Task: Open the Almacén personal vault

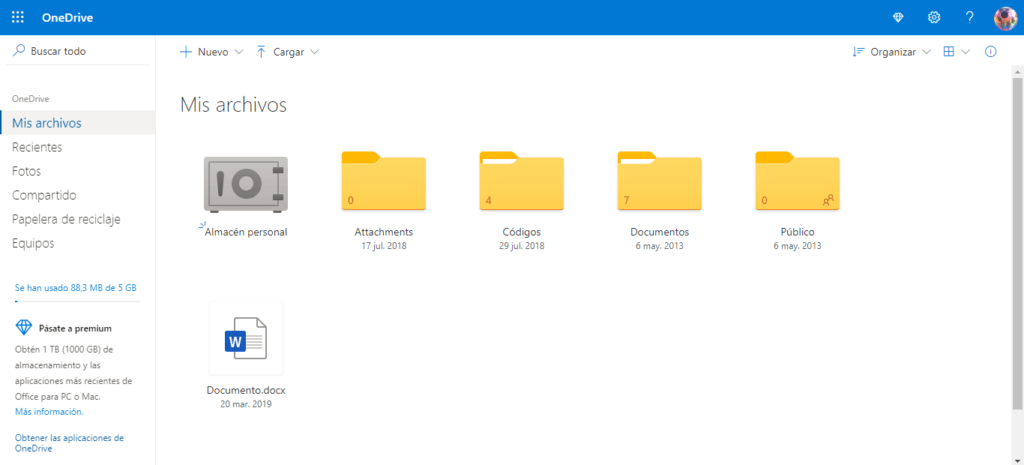Action: point(245,184)
